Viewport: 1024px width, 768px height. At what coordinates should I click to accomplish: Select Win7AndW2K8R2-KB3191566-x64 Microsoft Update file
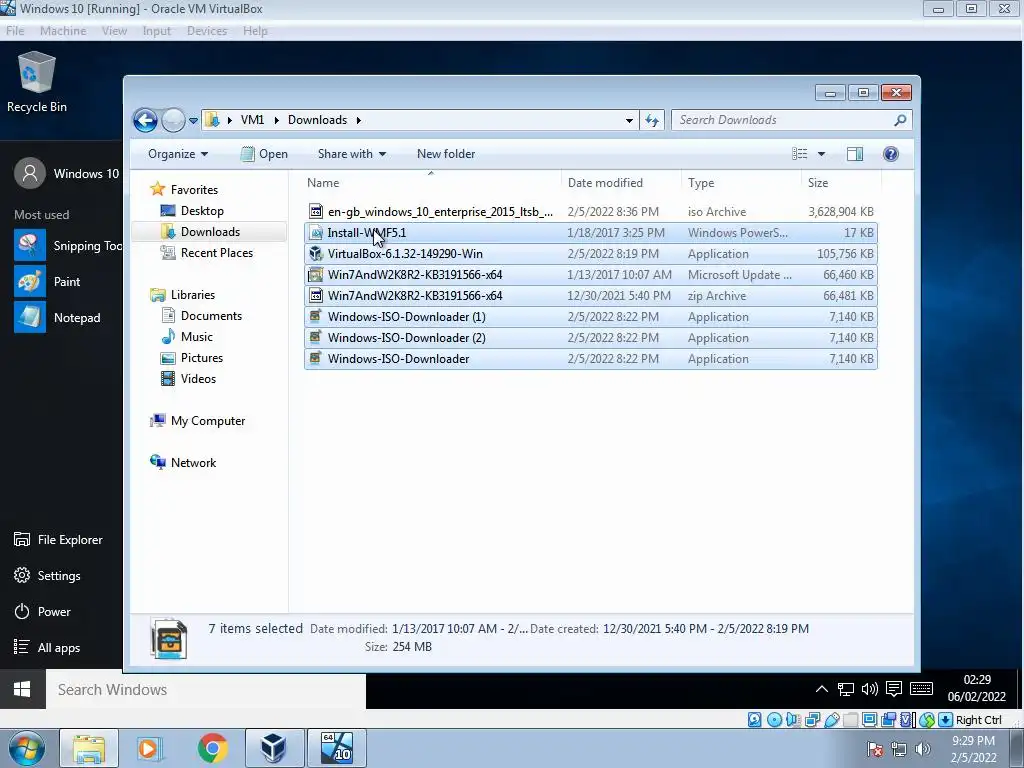coord(591,275)
